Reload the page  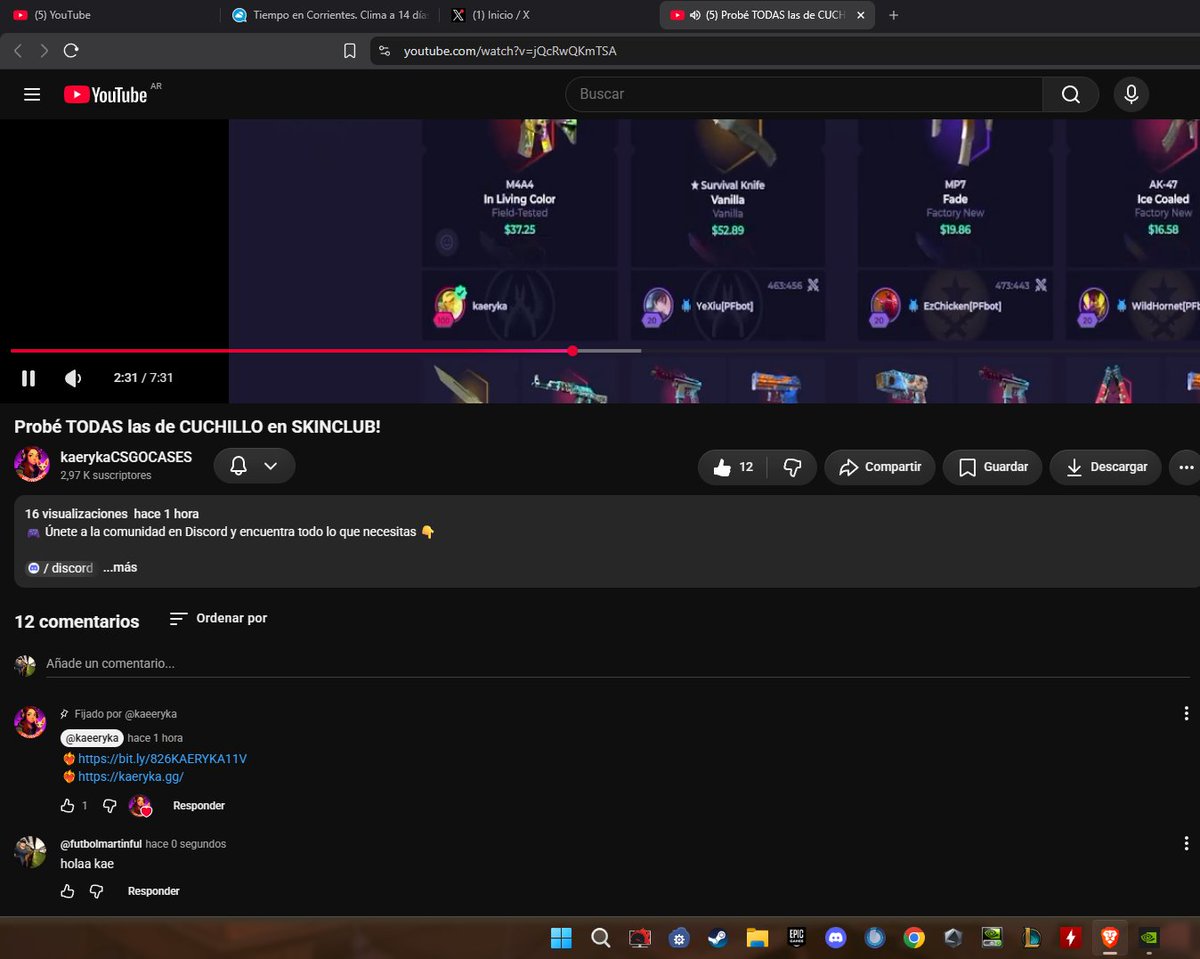coord(71,50)
